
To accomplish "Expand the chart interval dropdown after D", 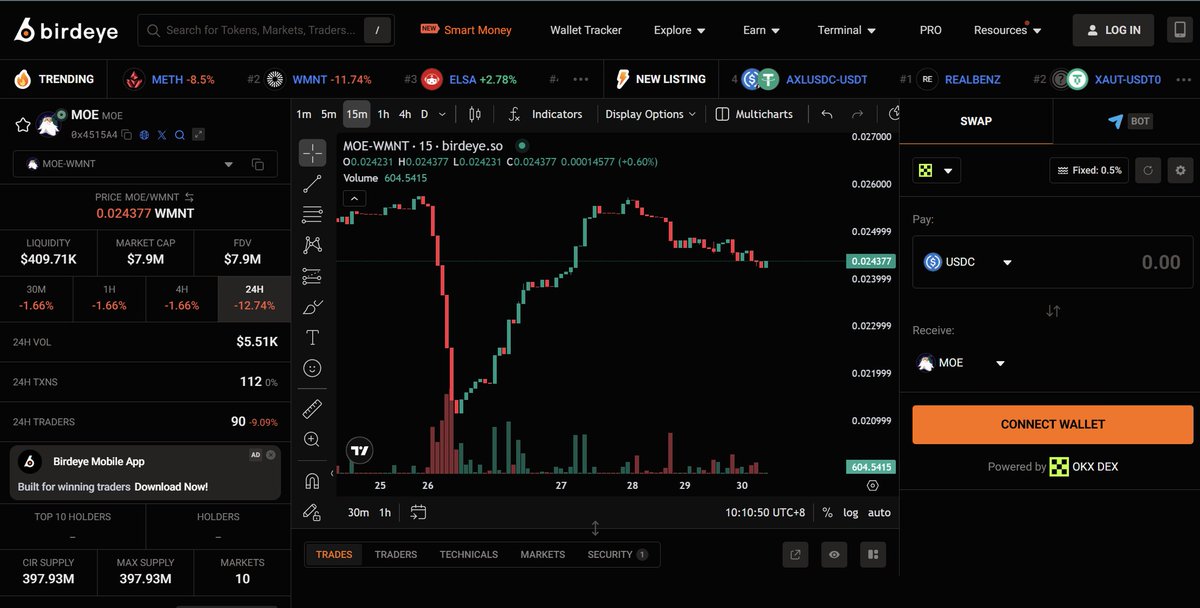I will tap(442, 114).
